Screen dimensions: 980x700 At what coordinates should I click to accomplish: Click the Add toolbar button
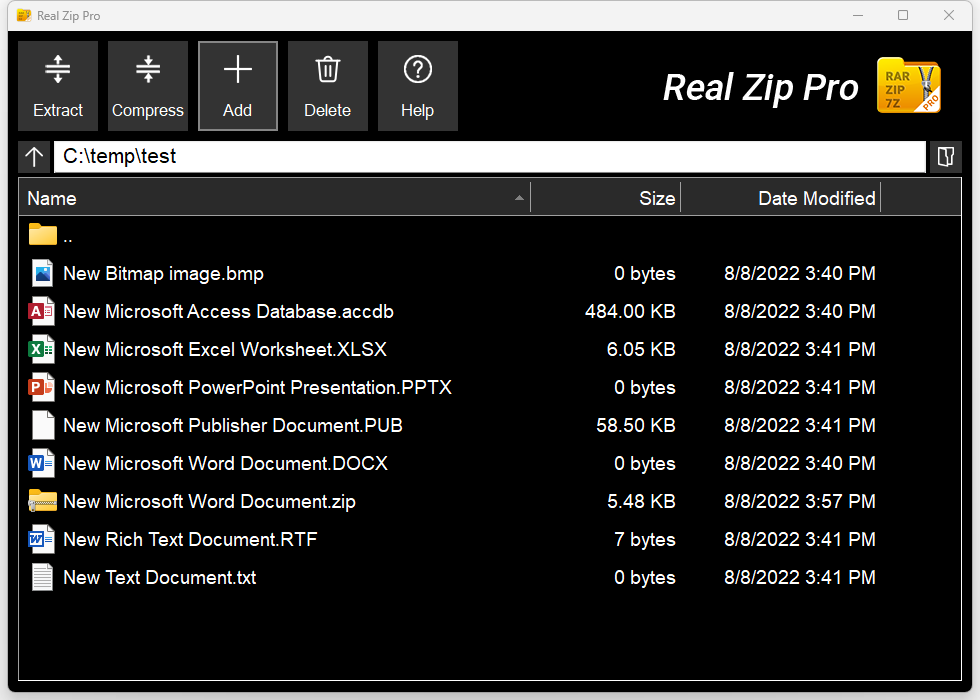click(x=238, y=86)
